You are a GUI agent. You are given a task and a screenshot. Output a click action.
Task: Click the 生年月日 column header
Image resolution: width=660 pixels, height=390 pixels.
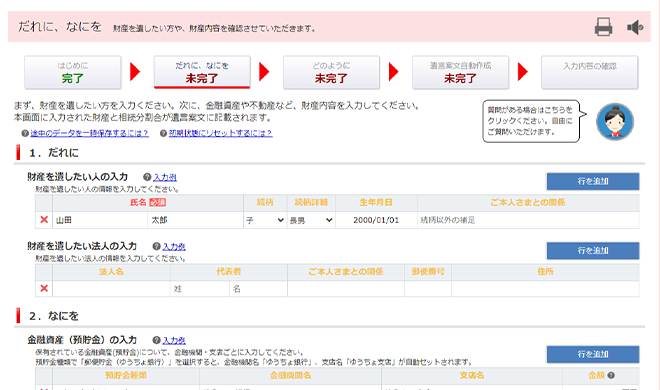click(x=376, y=202)
